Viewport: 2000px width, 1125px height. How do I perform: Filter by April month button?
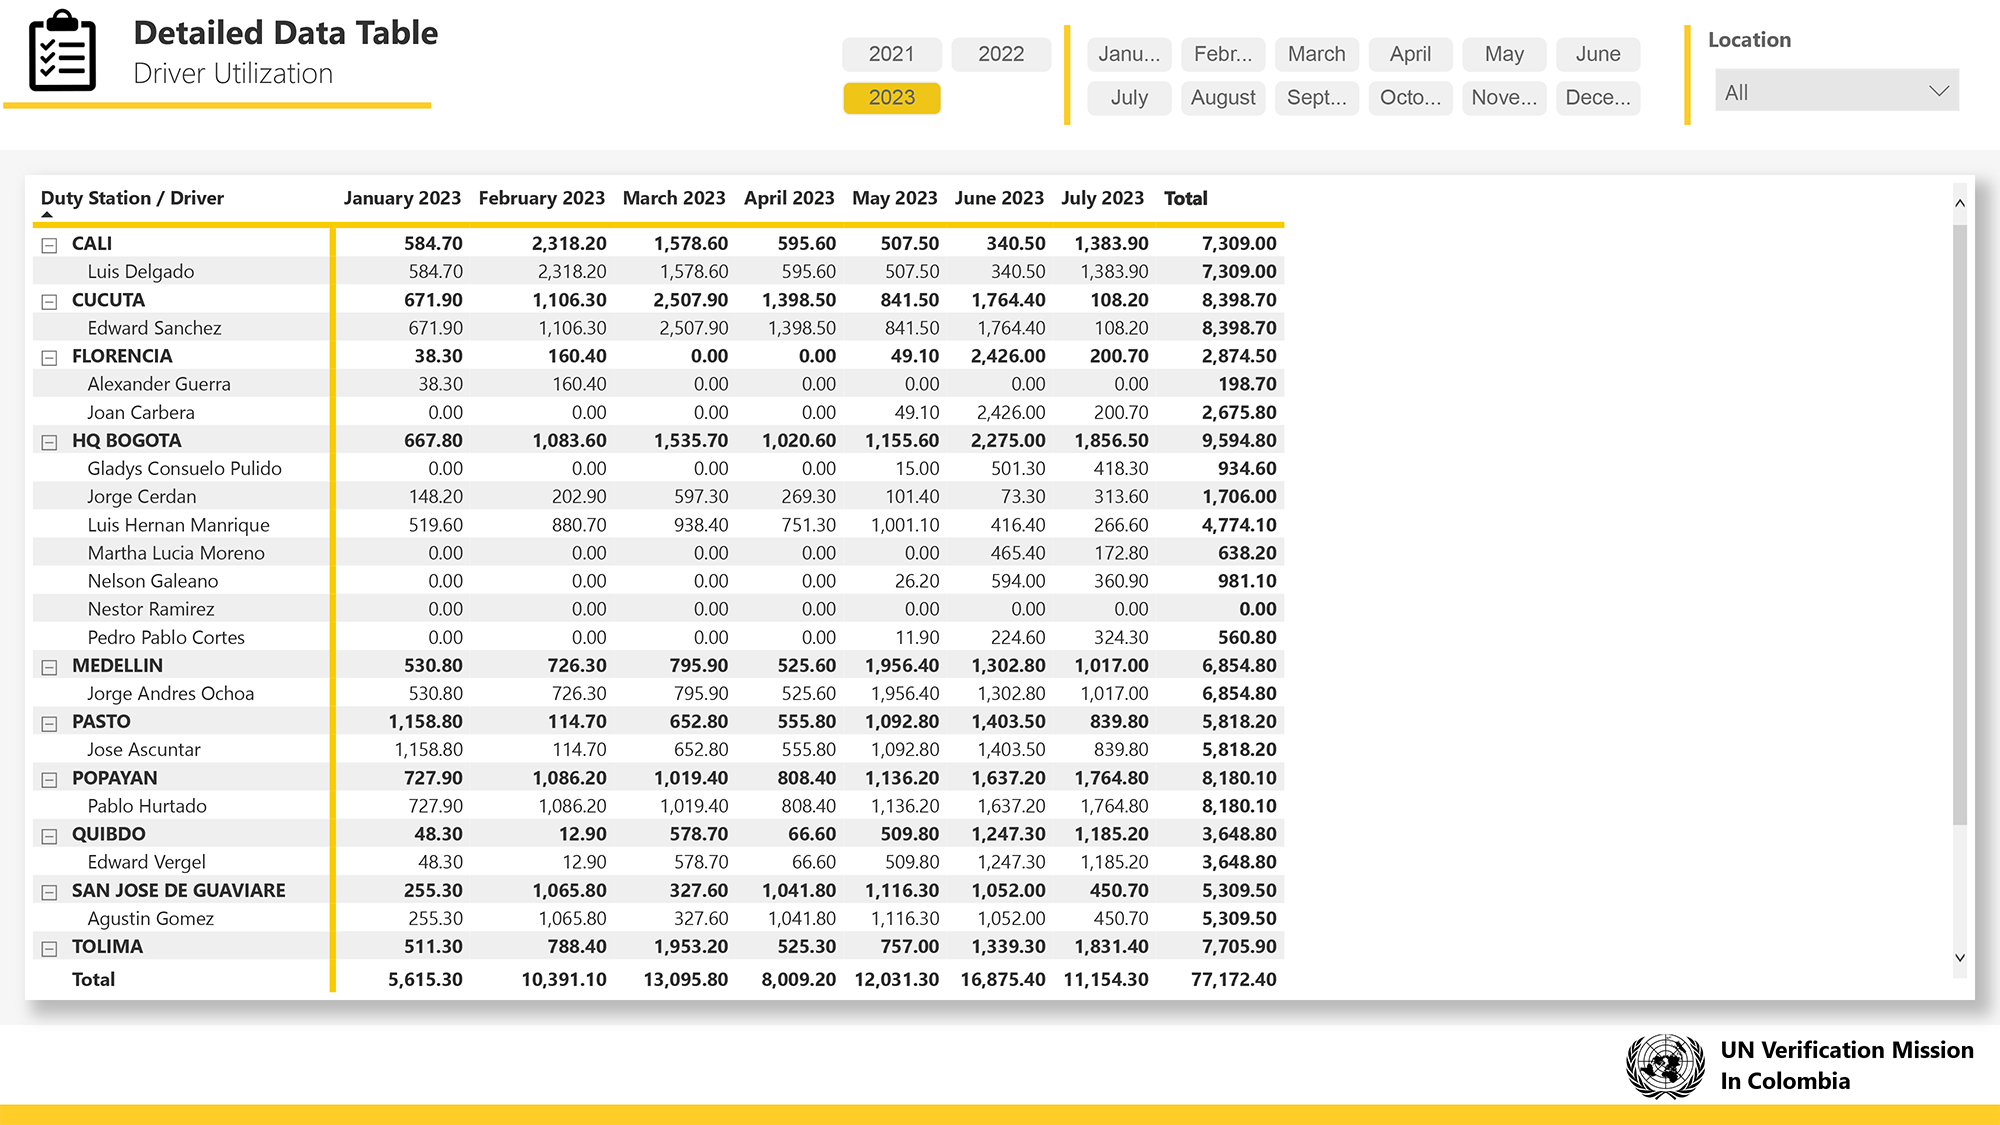tap(1410, 54)
